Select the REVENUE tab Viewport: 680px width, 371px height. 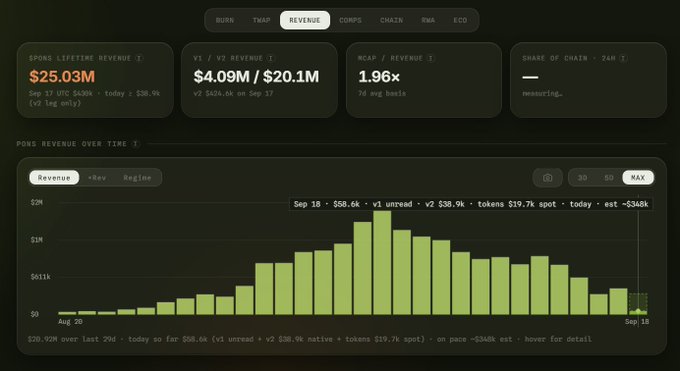(305, 20)
